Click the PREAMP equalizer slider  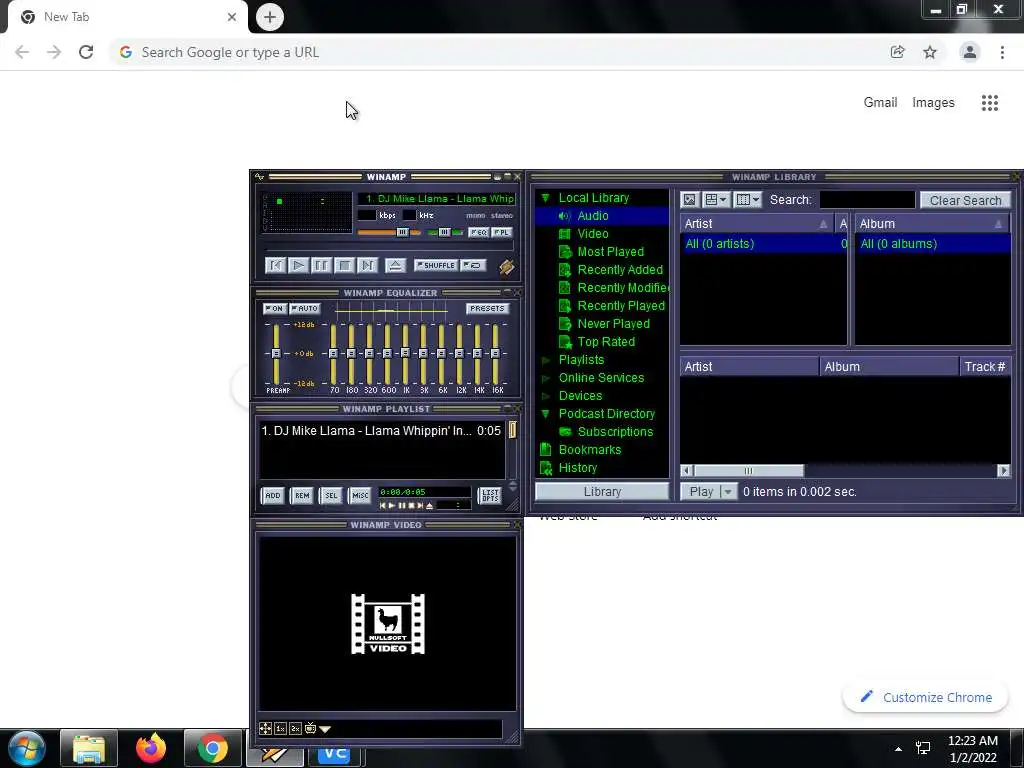276,354
